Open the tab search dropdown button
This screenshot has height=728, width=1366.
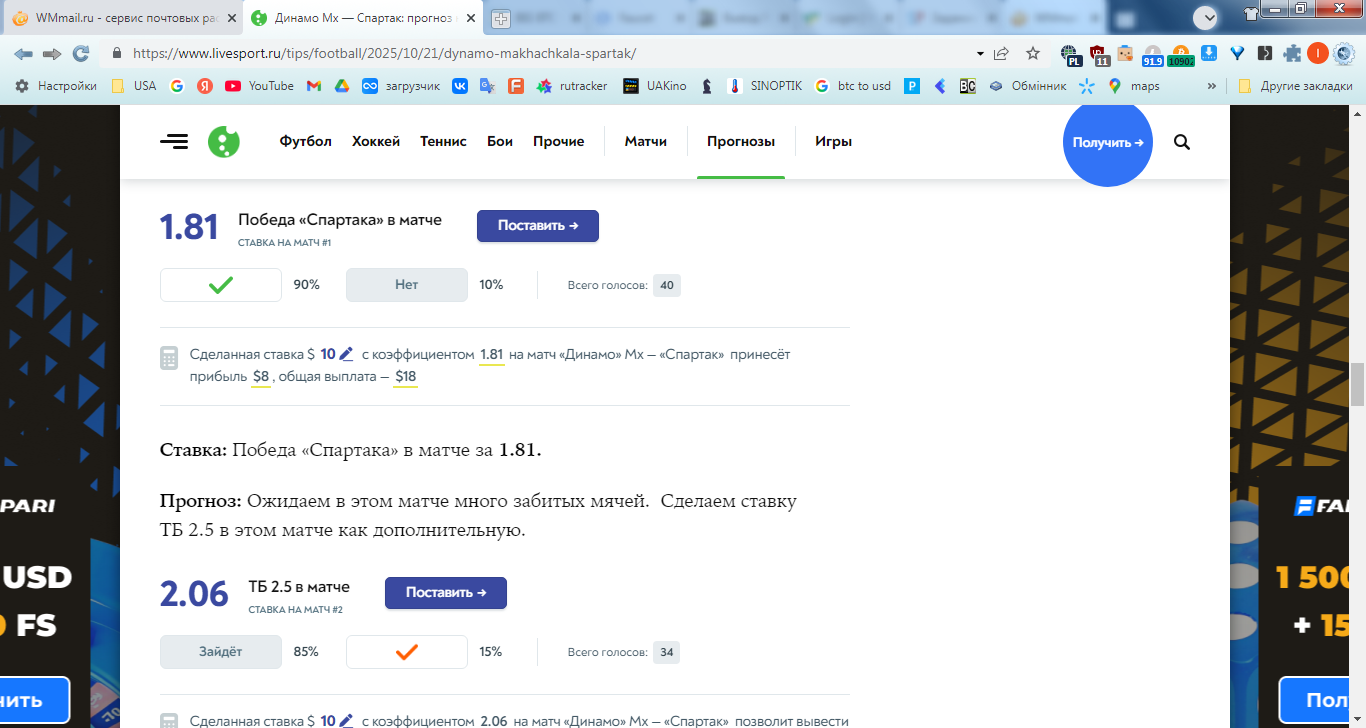1206,17
